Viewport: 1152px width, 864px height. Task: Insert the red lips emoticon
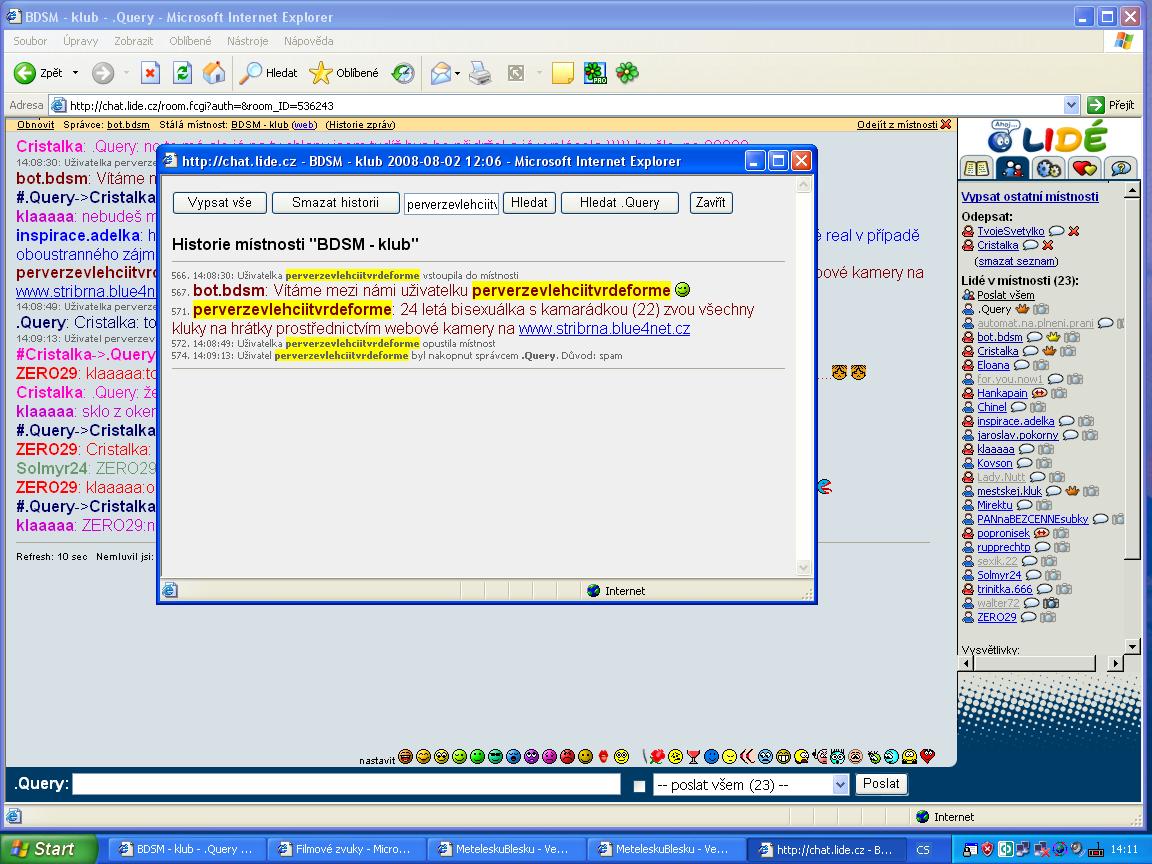tap(603, 756)
